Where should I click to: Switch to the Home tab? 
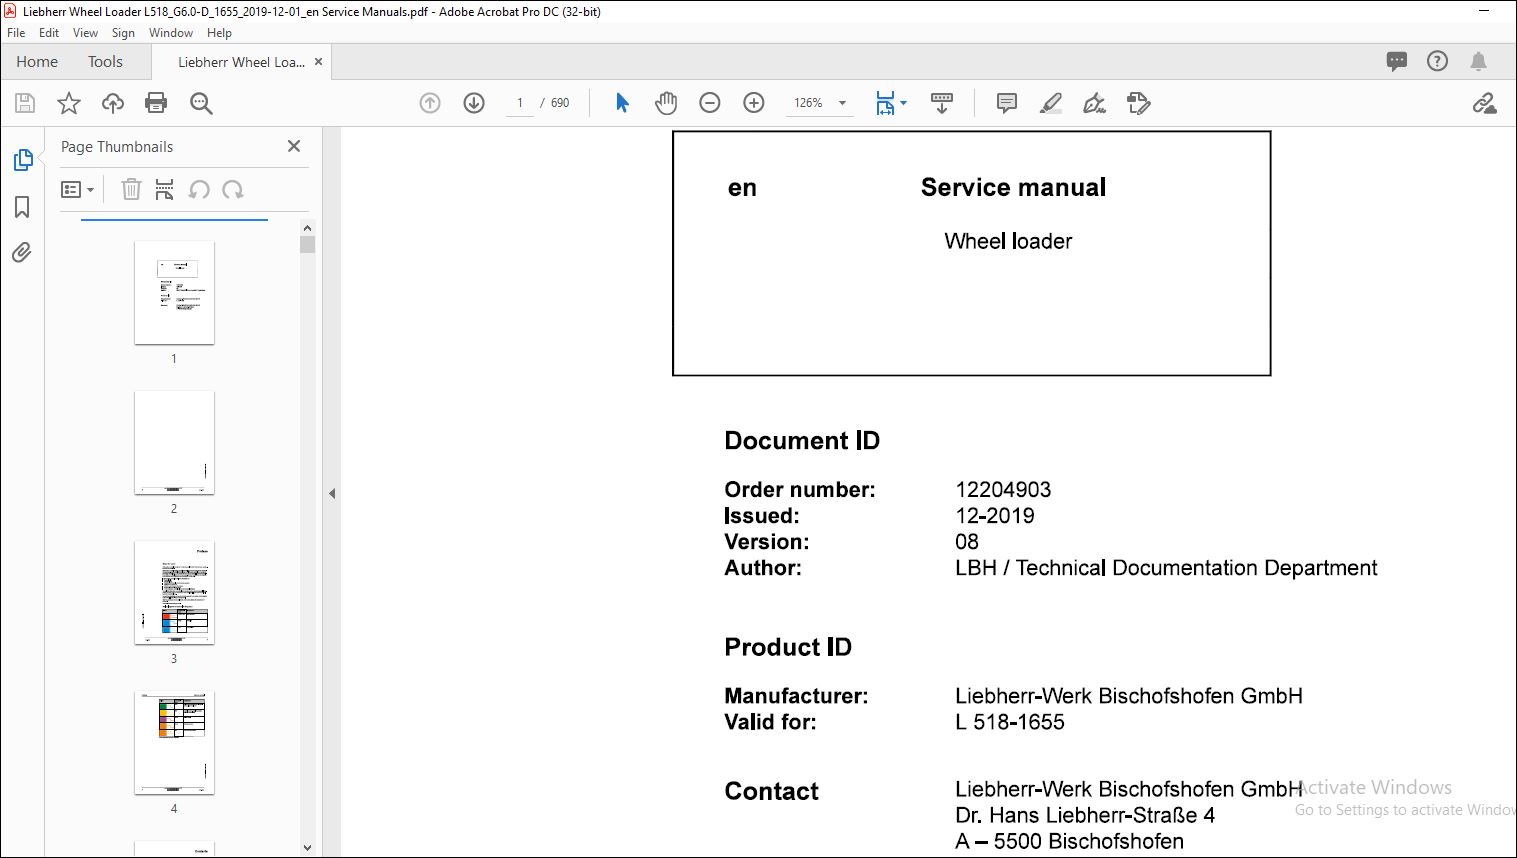coord(37,62)
